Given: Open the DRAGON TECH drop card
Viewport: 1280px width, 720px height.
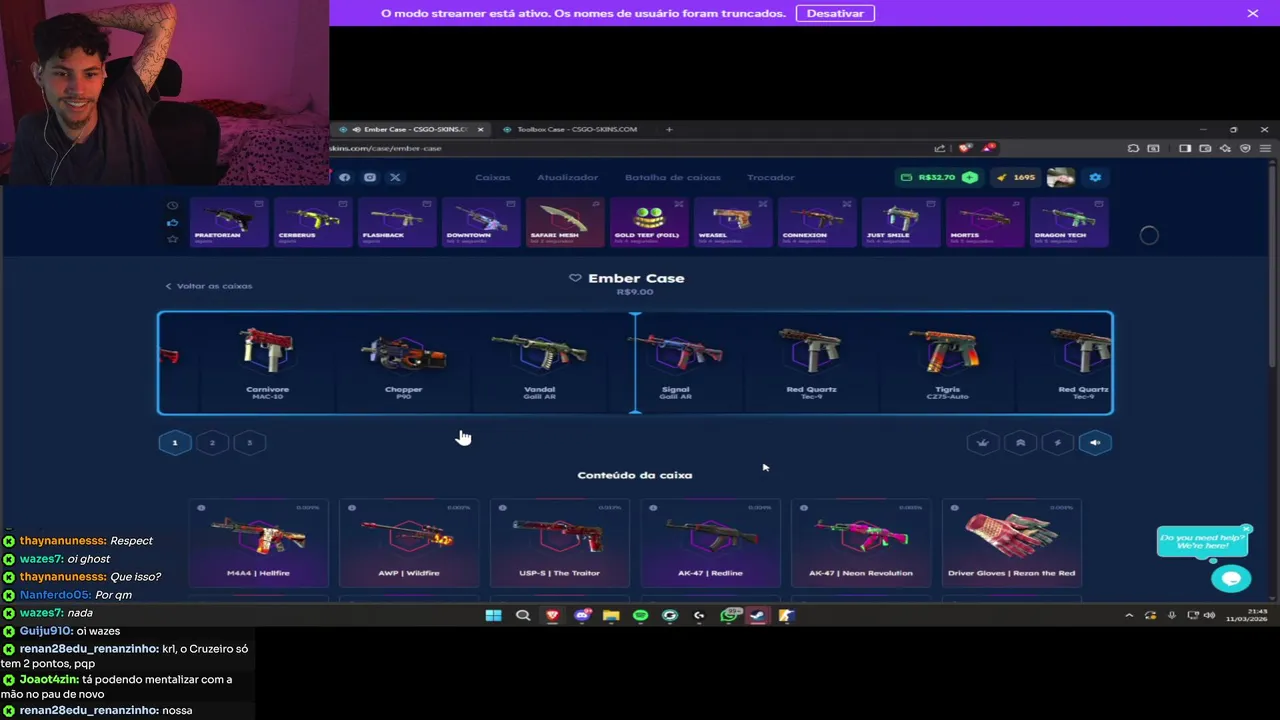Looking at the screenshot, I should pos(1067,222).
